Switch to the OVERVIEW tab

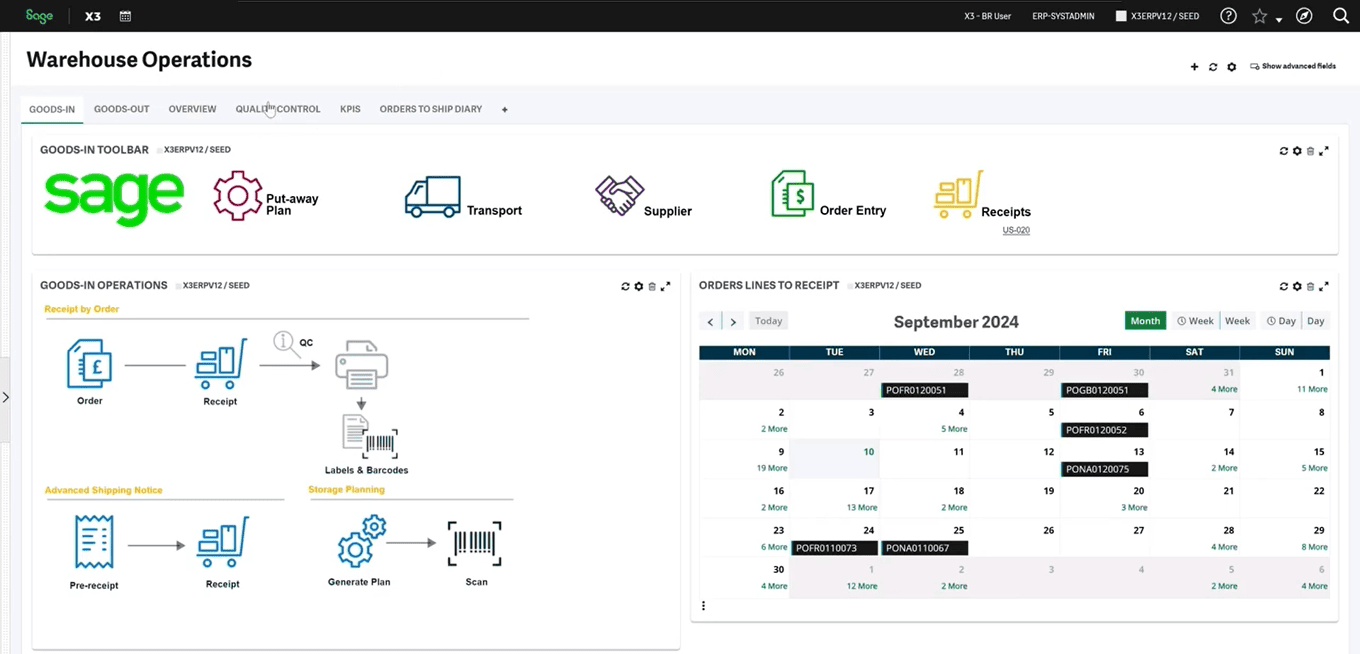point(192,109)
